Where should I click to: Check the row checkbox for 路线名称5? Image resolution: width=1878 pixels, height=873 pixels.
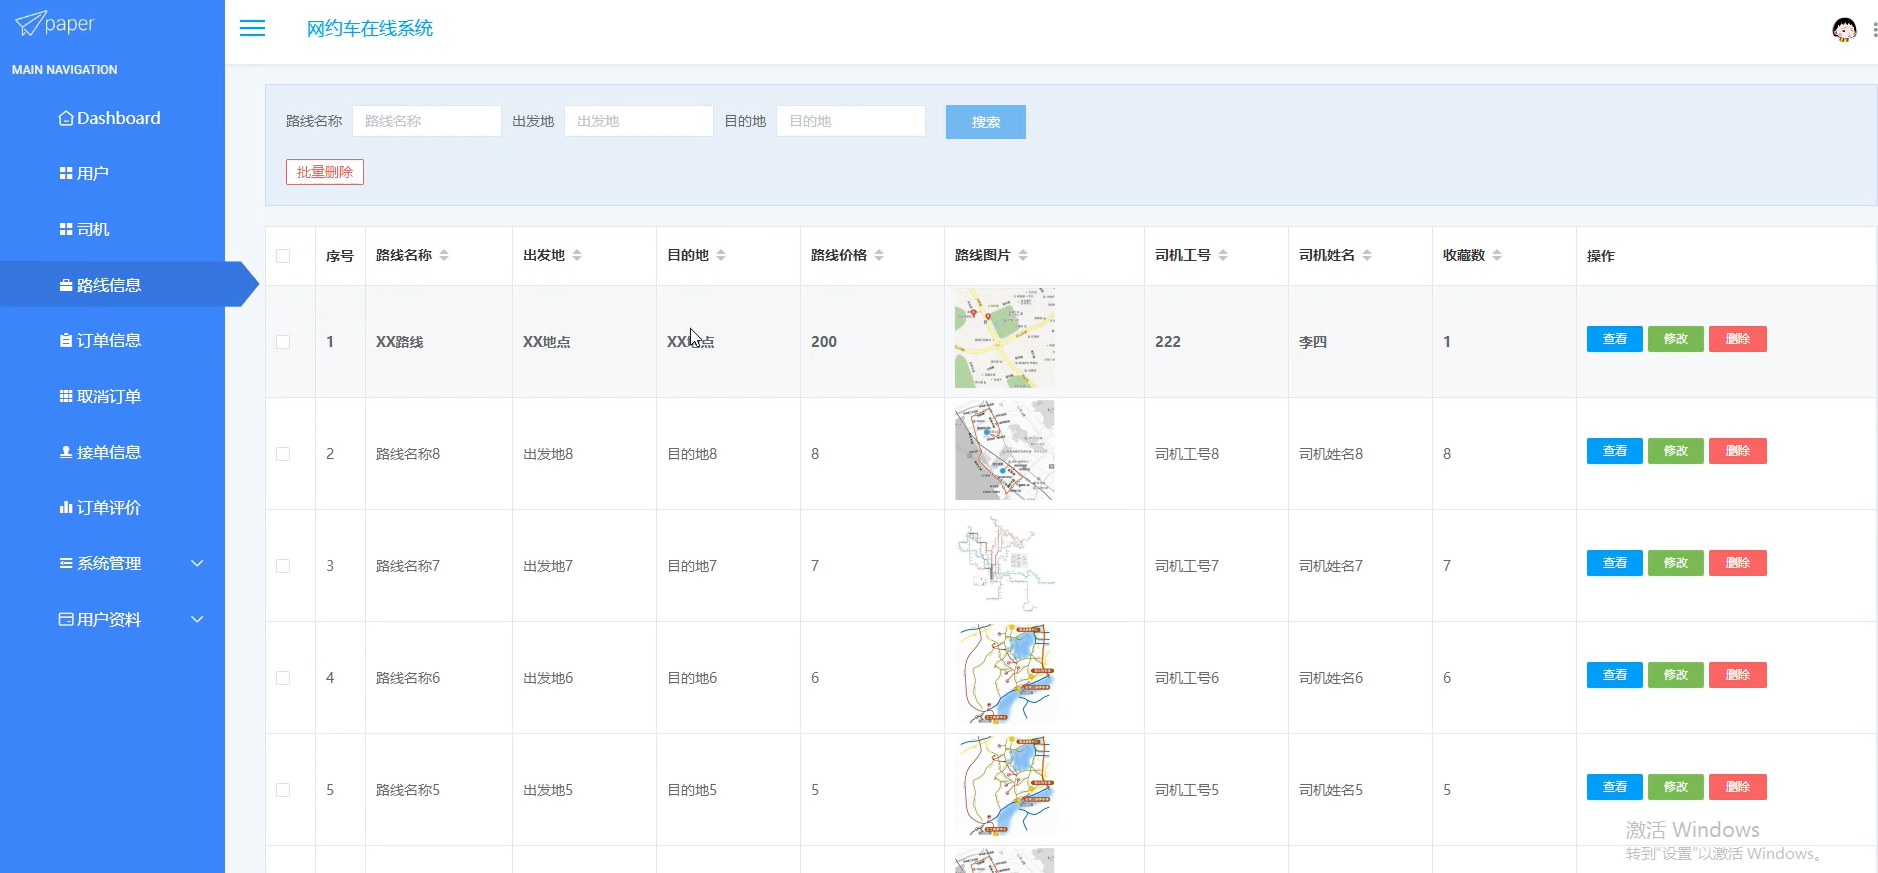pyautogui.click(x=283, y=790)
